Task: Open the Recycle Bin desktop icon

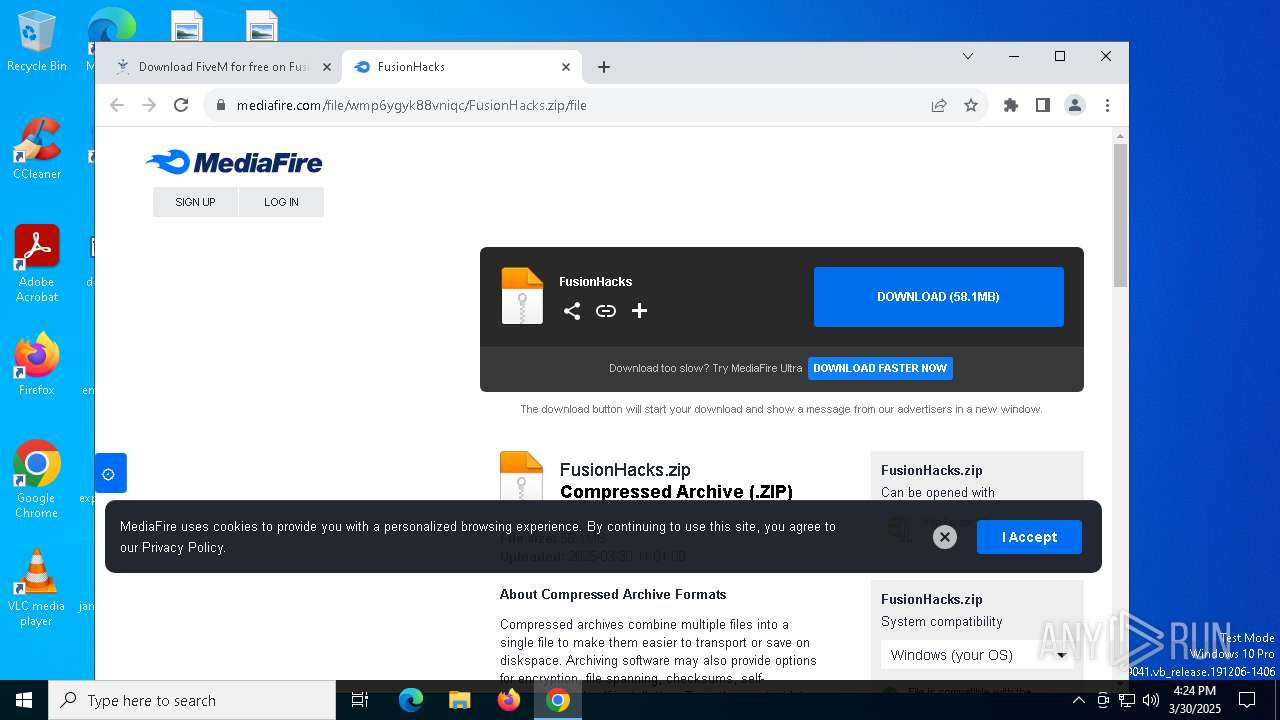Action: pos(36,42)
